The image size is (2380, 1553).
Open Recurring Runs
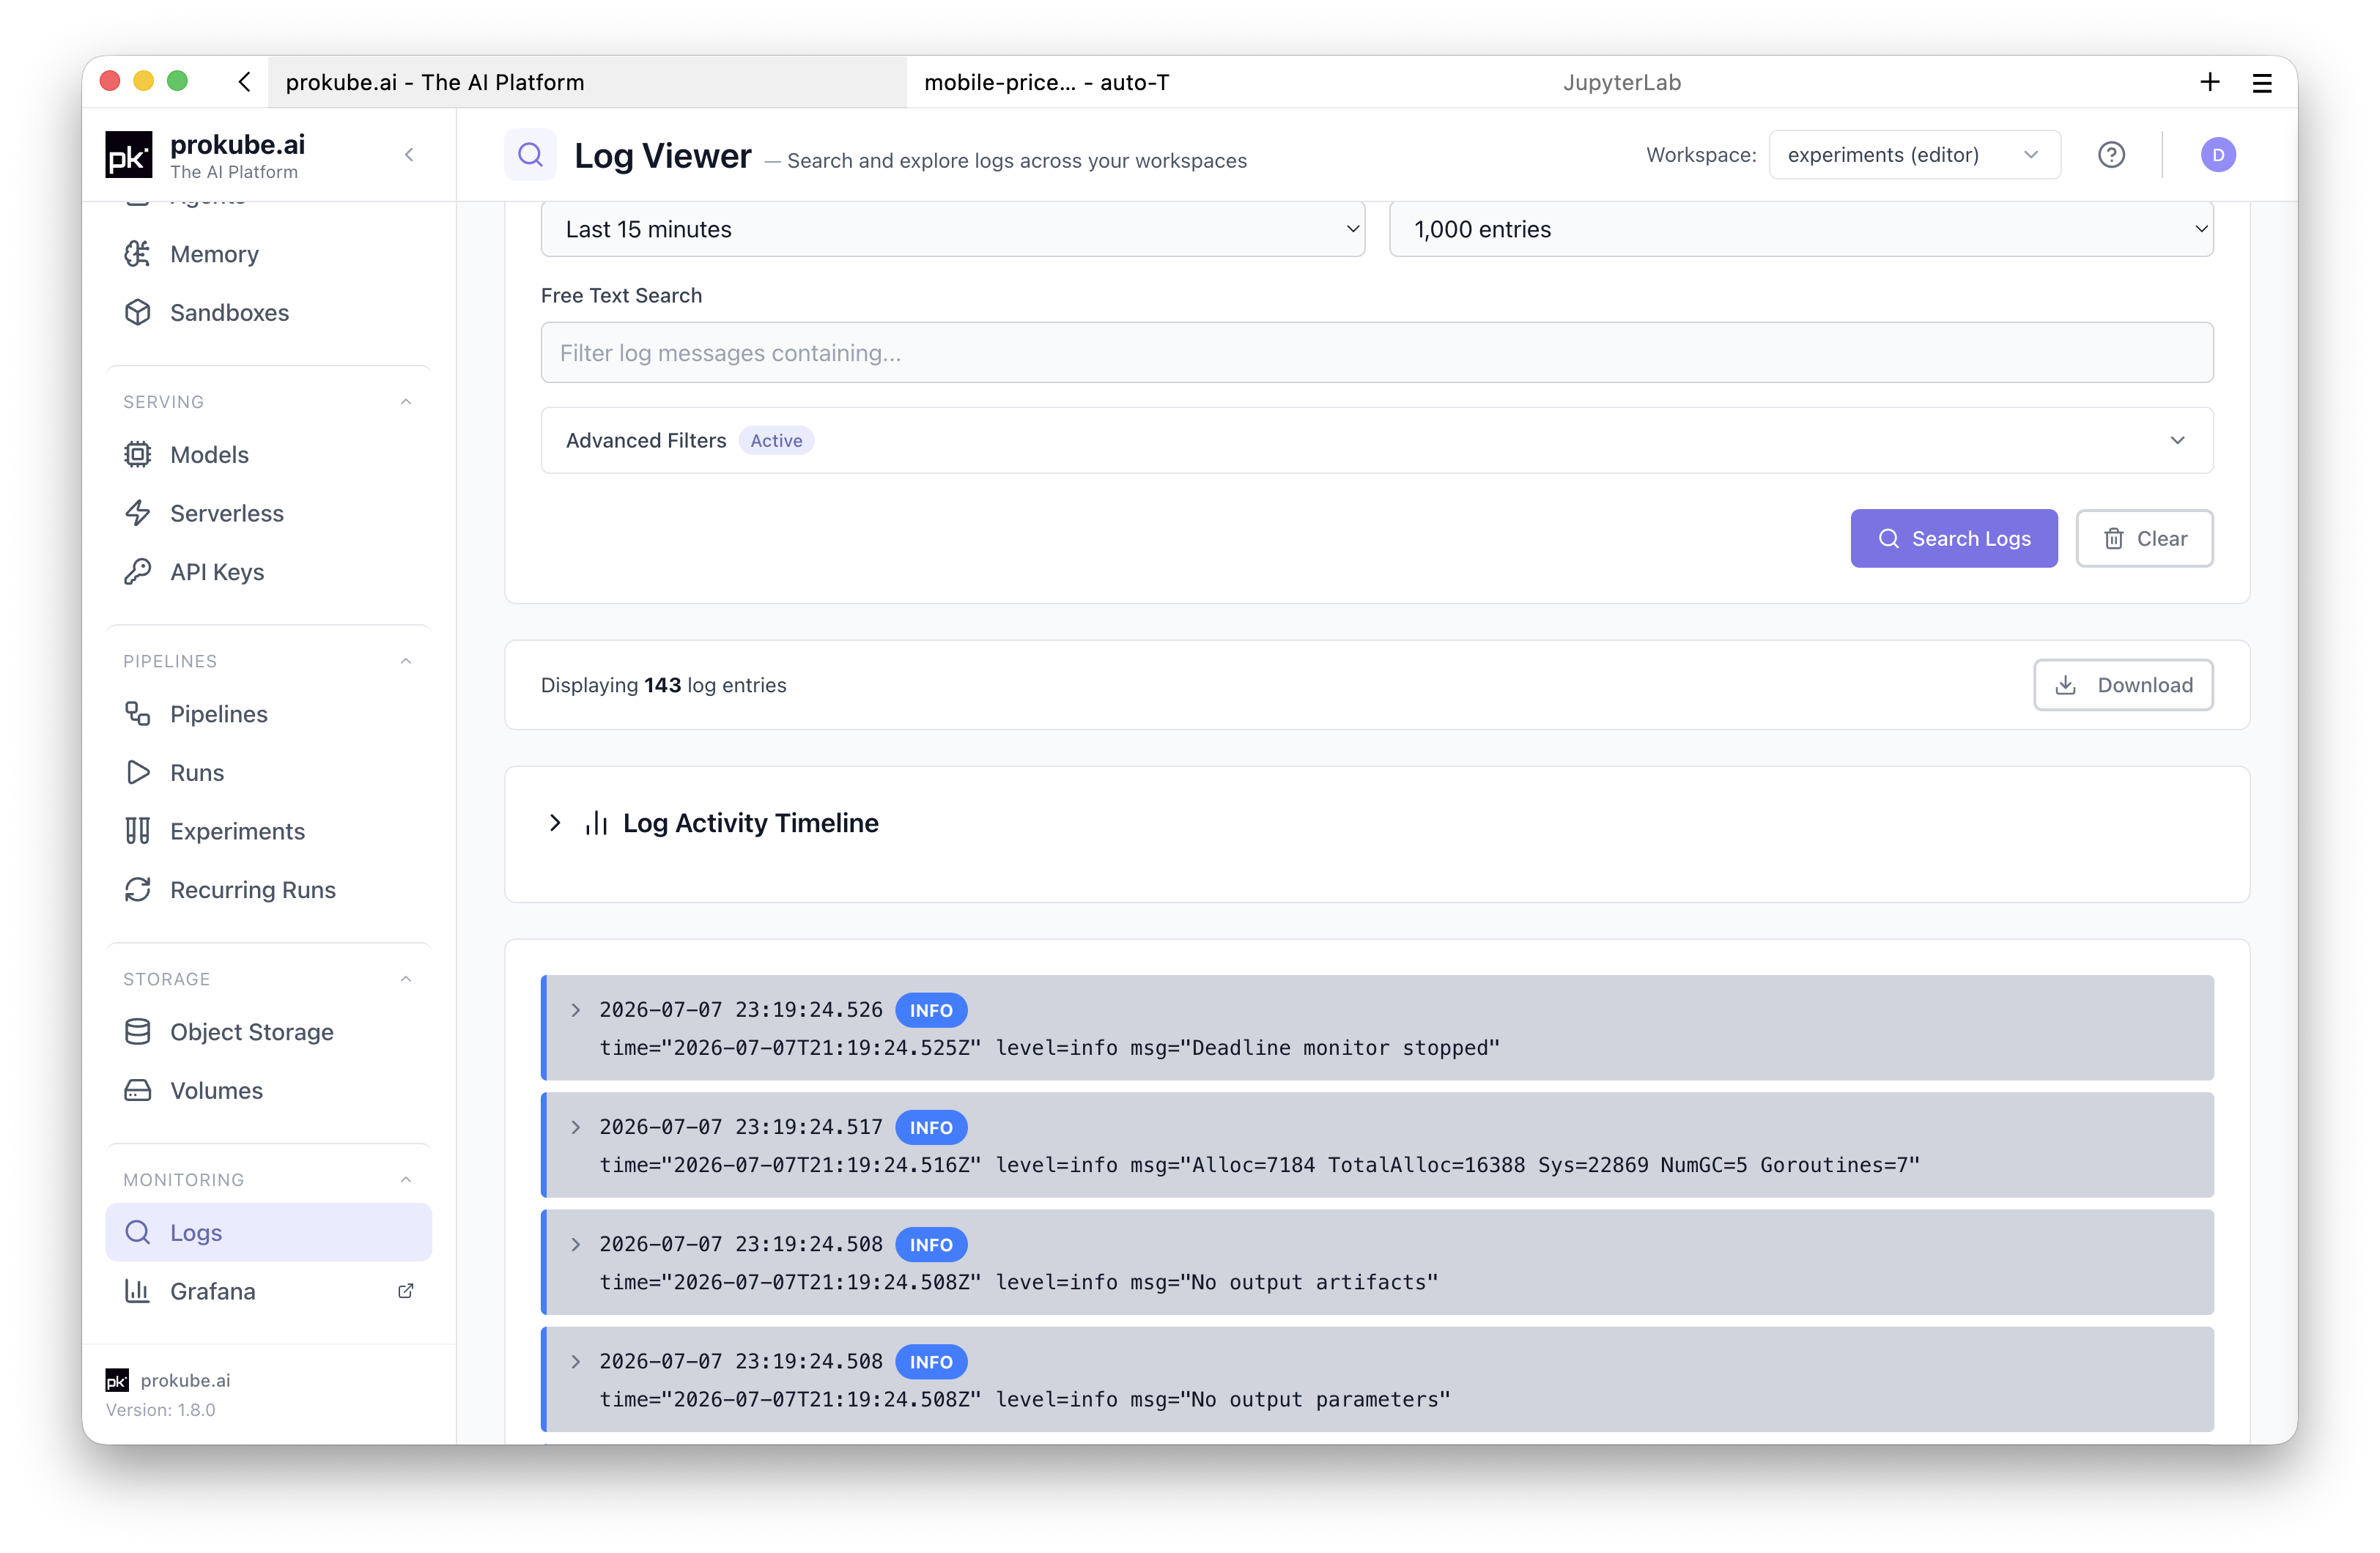(268, 890)
